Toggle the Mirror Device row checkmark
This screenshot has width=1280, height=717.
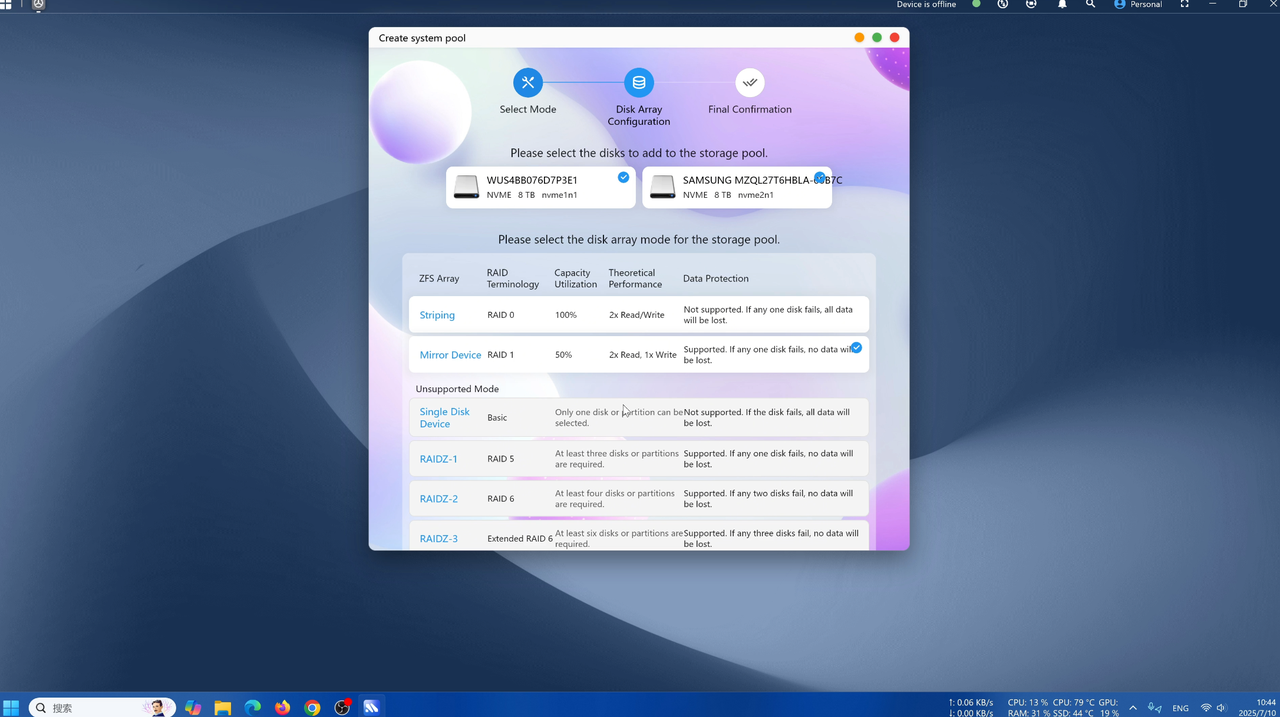pos(856,348)
